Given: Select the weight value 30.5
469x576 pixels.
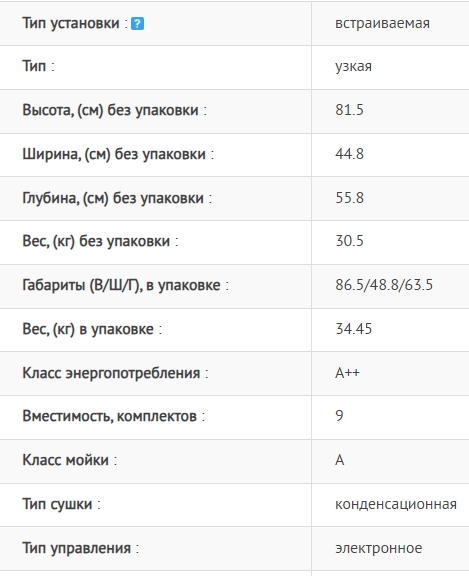Looking at the screenshot, I should pos(349,241).
